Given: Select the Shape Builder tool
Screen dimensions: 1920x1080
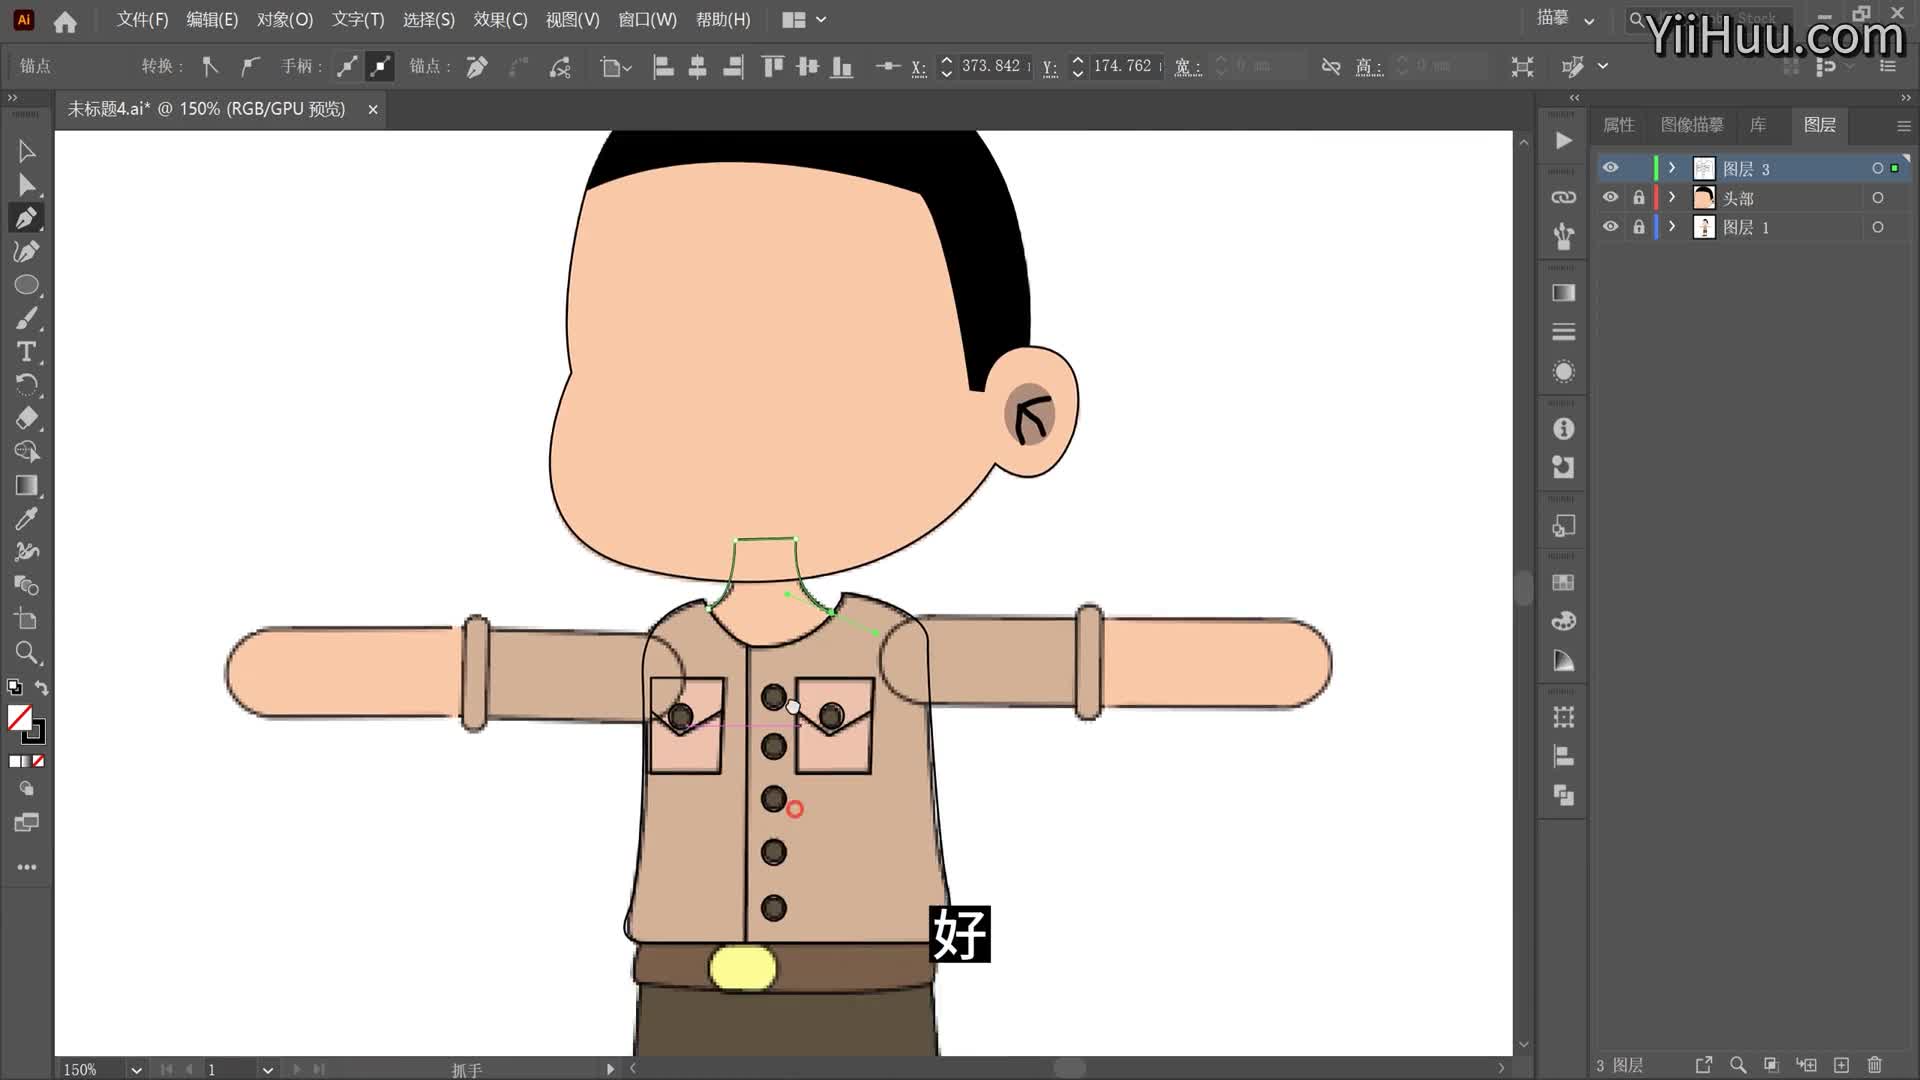Looking at the screenshot, I should tap(27, 452).
